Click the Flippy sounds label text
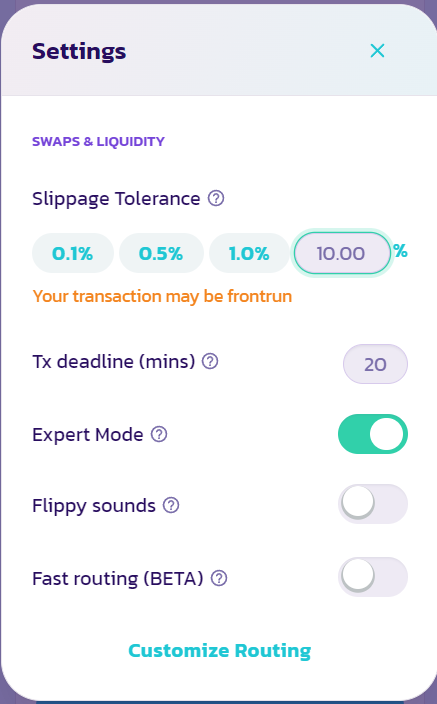 click(94, 506)
